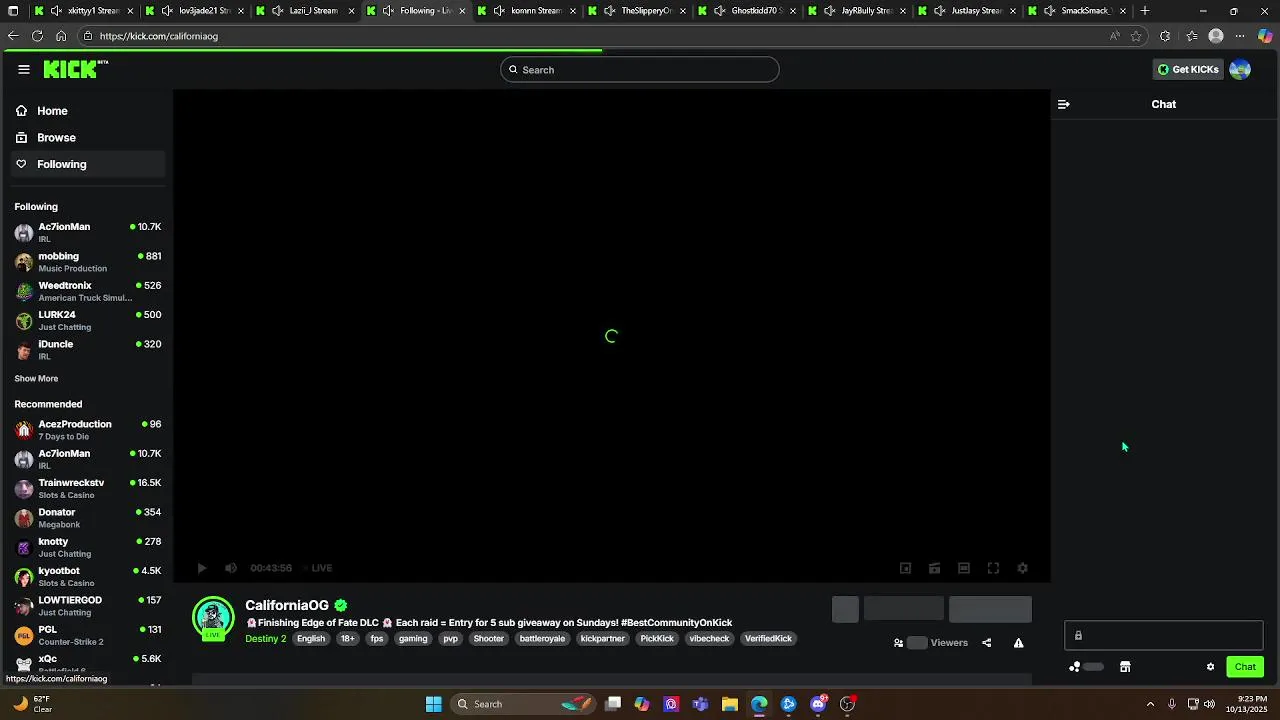Viewport: 1280px width, 720px height.
Task: Go to browser home page
Action: pyautogui.click(x=61, y=36)
